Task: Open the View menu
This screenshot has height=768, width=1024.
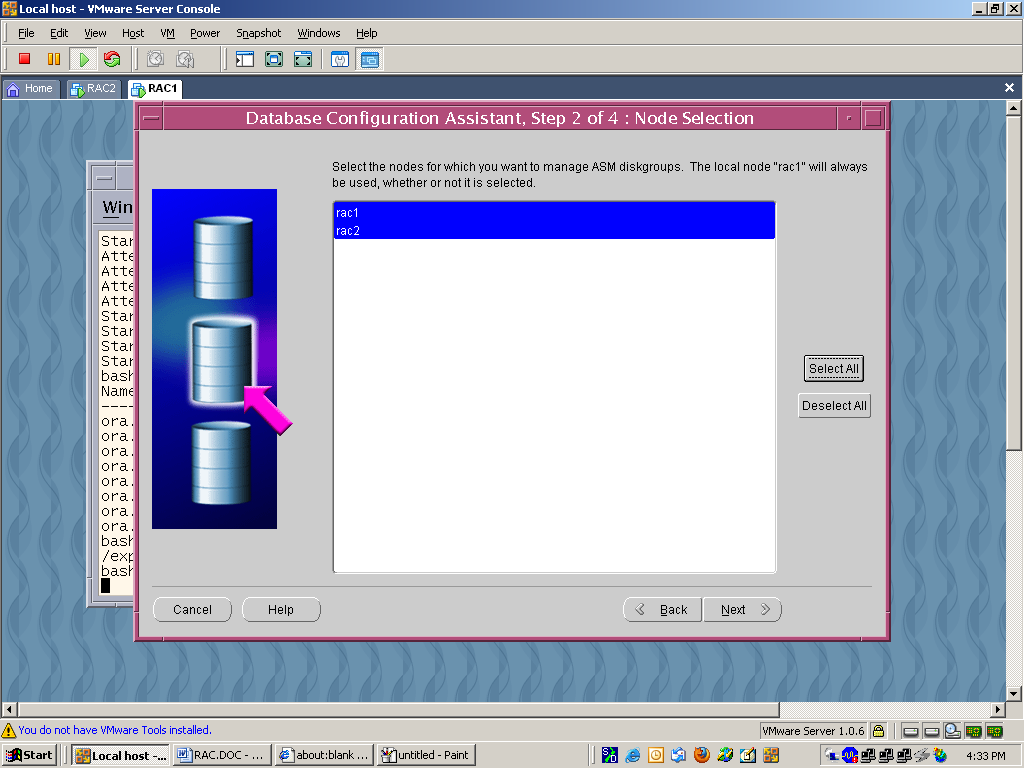Action: [x=95, y=33]
